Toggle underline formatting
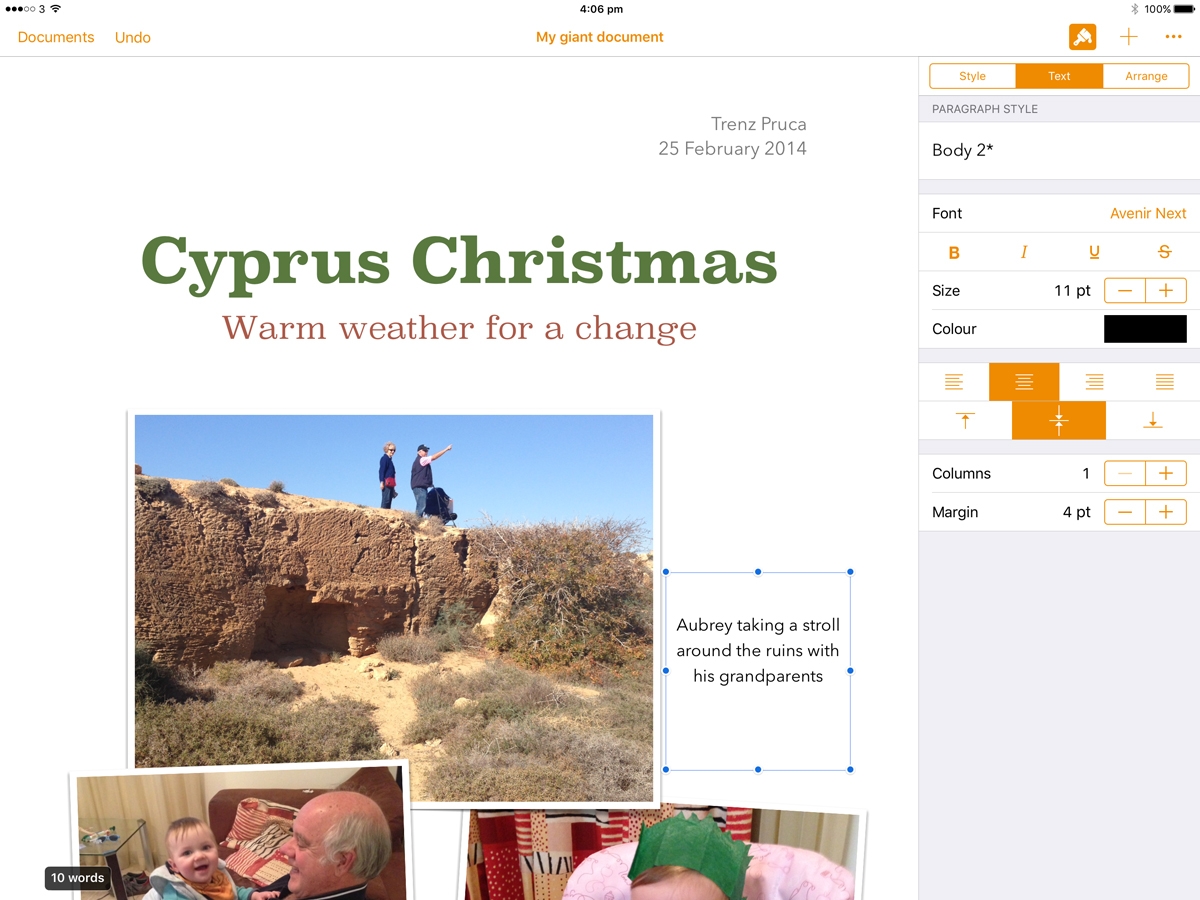 click(1094, 253)
